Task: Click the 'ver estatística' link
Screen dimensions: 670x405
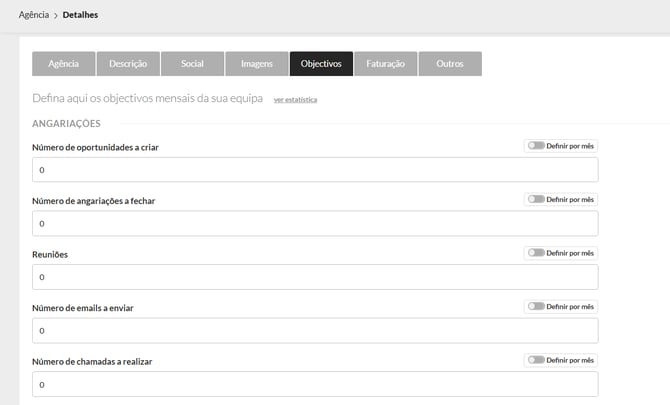Action: (x=295, y=100)
